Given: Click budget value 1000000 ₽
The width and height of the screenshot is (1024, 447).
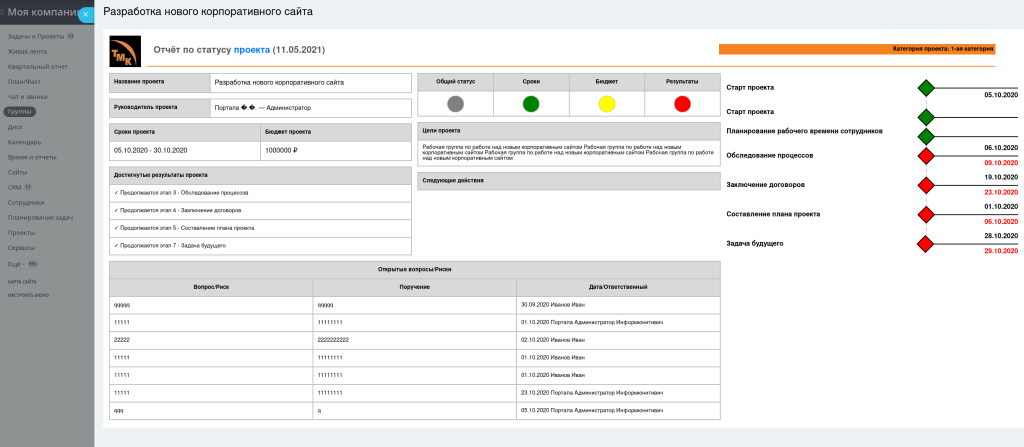Looking at the screenshot, I should coord(281,150).
